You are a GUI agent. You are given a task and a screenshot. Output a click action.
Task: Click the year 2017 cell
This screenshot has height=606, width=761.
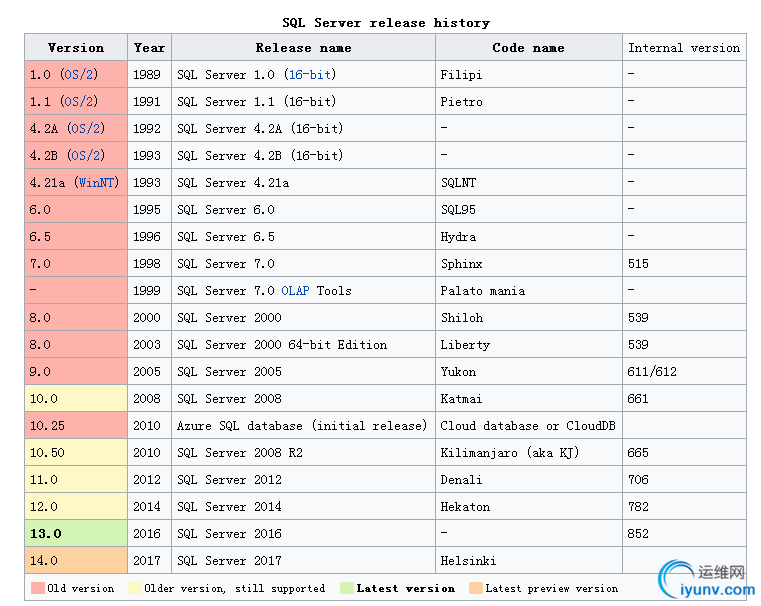coord(149,560)
